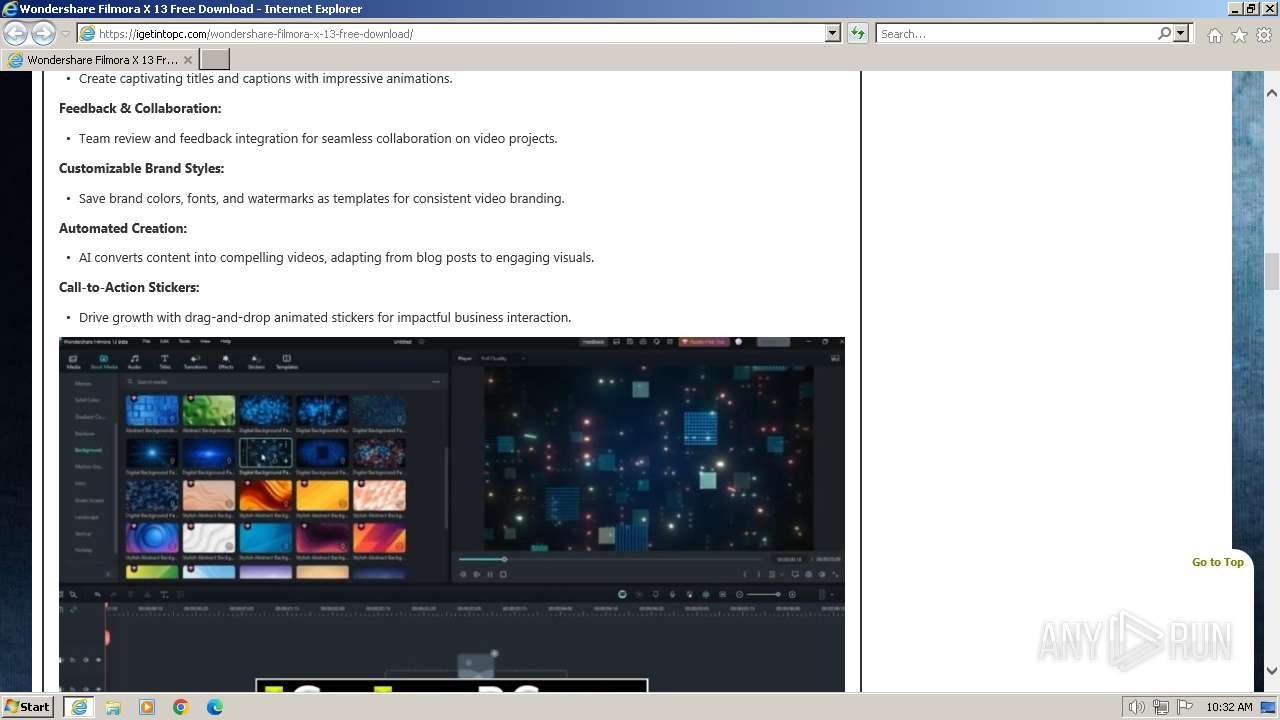The image size is (1280, 720).
Task: Click the Feedback & Collaboration heading
Action: 140,108
